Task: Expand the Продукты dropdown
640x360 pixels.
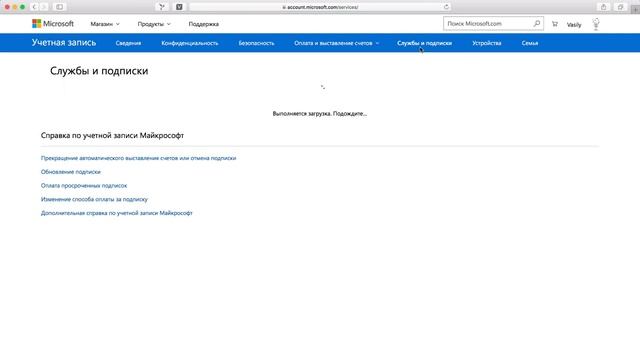Action: pos(154,24)
